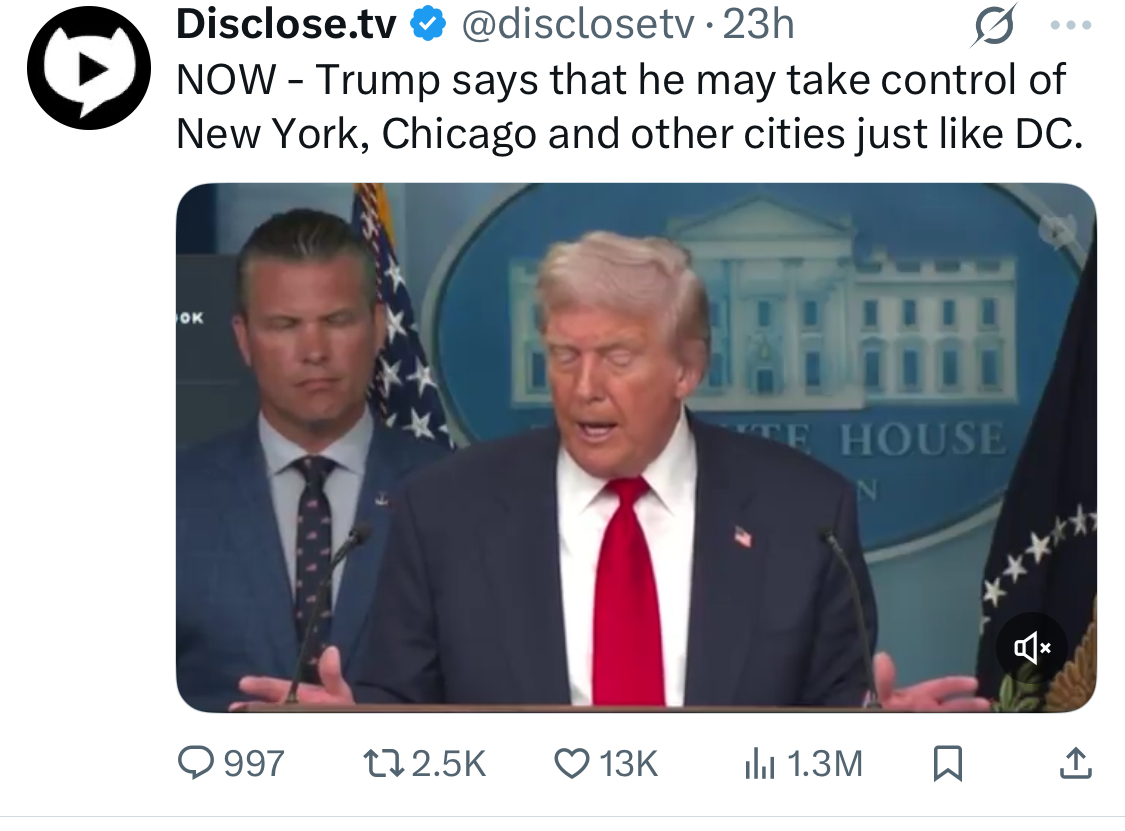Click the 13K likes count

coord(629,764)
